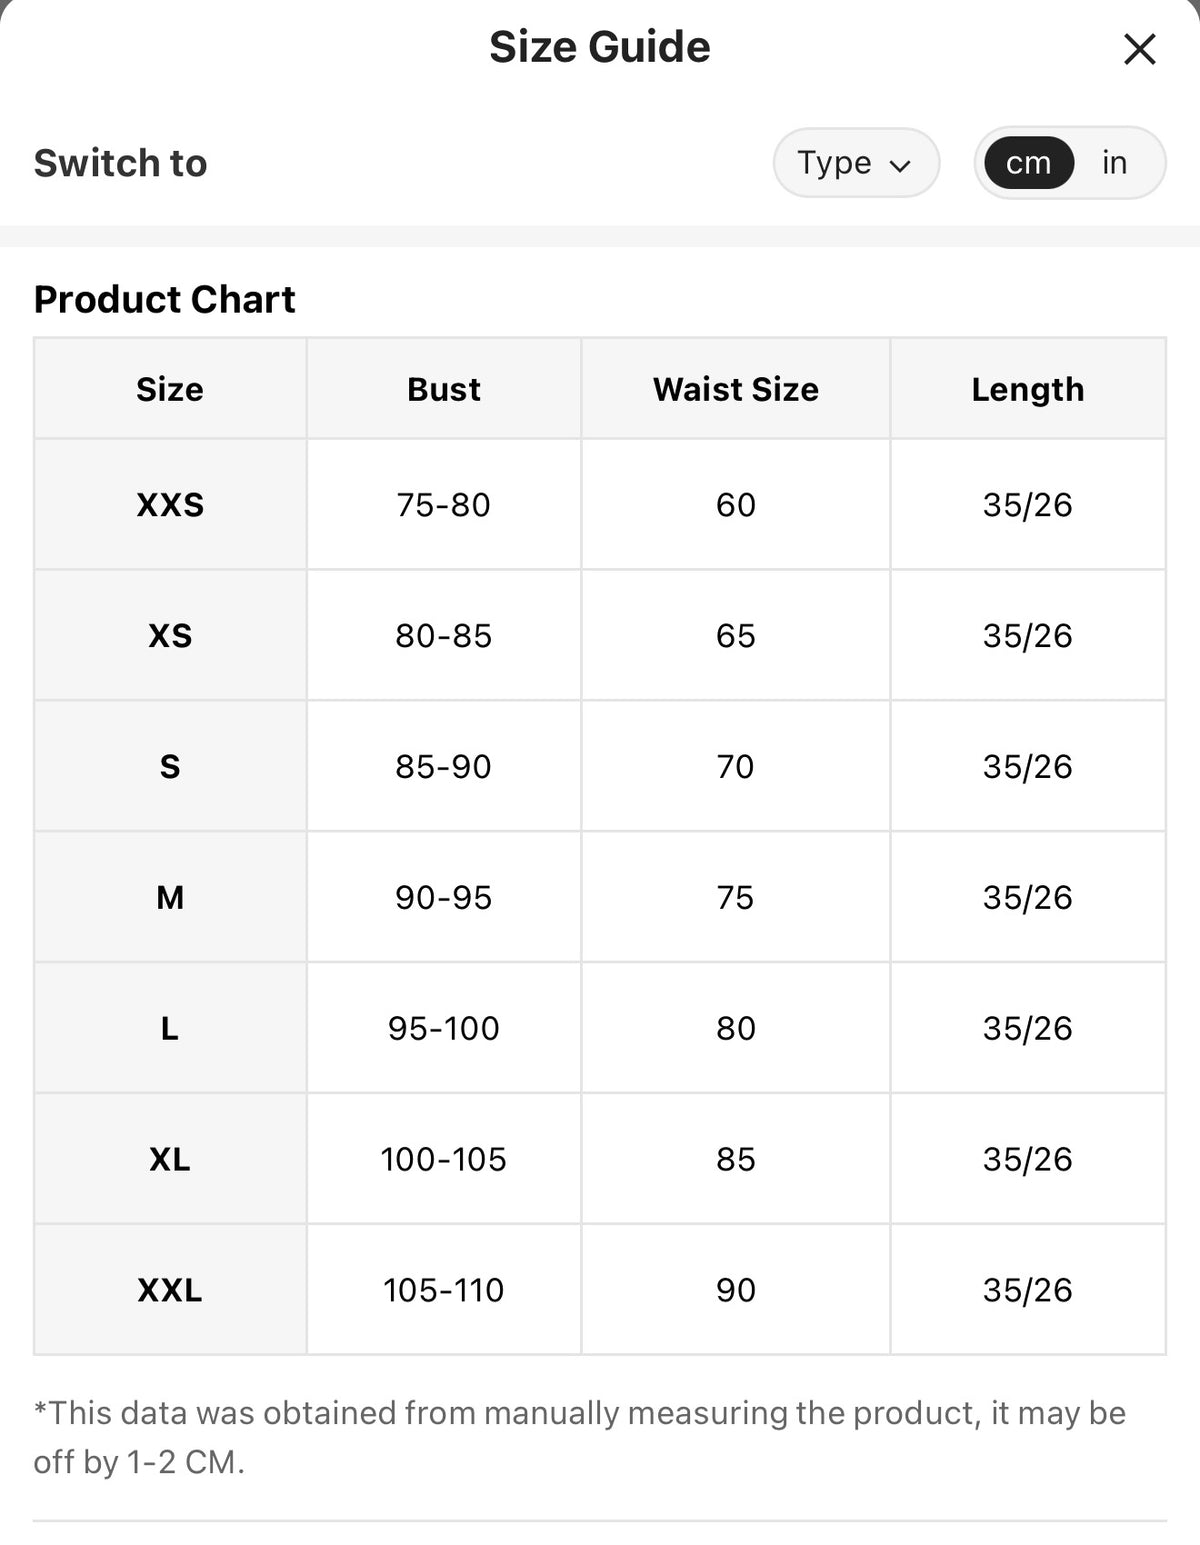The image size is (1200, 1545).
Task: Select the M size row label
Action: tap(170, 898)
